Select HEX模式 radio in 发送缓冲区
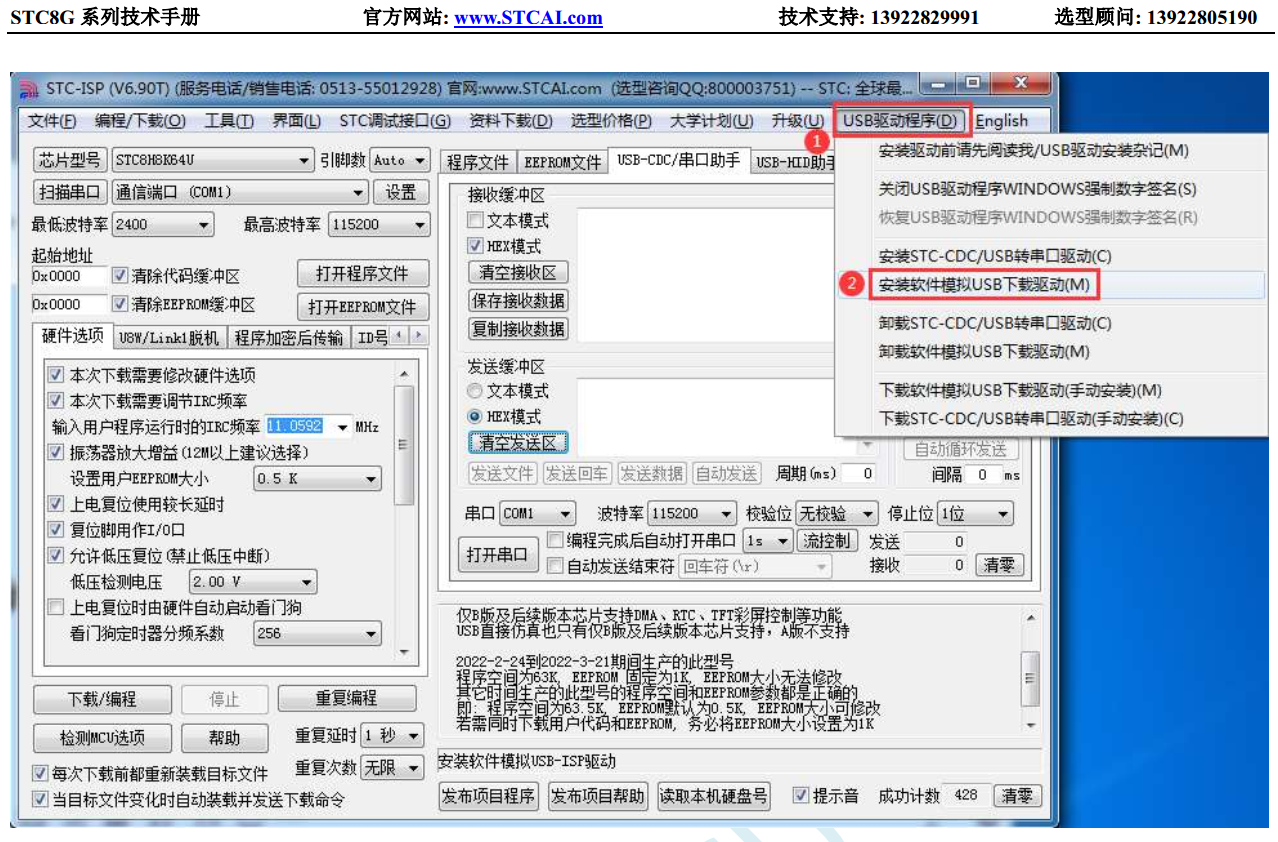 coord(475,416)
